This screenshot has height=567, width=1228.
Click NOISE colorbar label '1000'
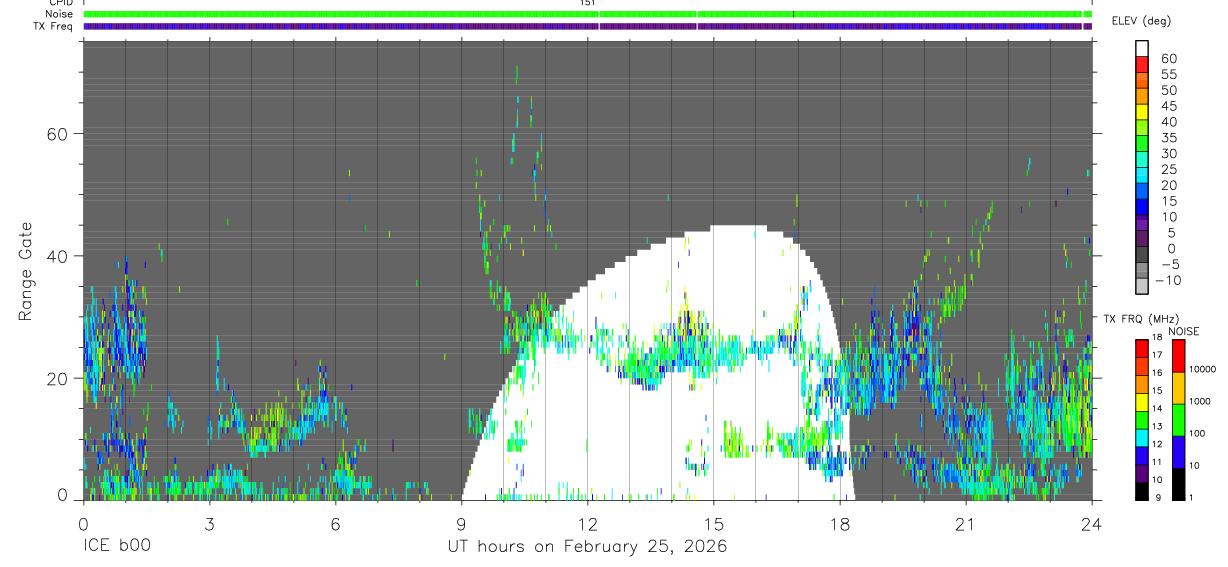click(x=1200, y=401)
